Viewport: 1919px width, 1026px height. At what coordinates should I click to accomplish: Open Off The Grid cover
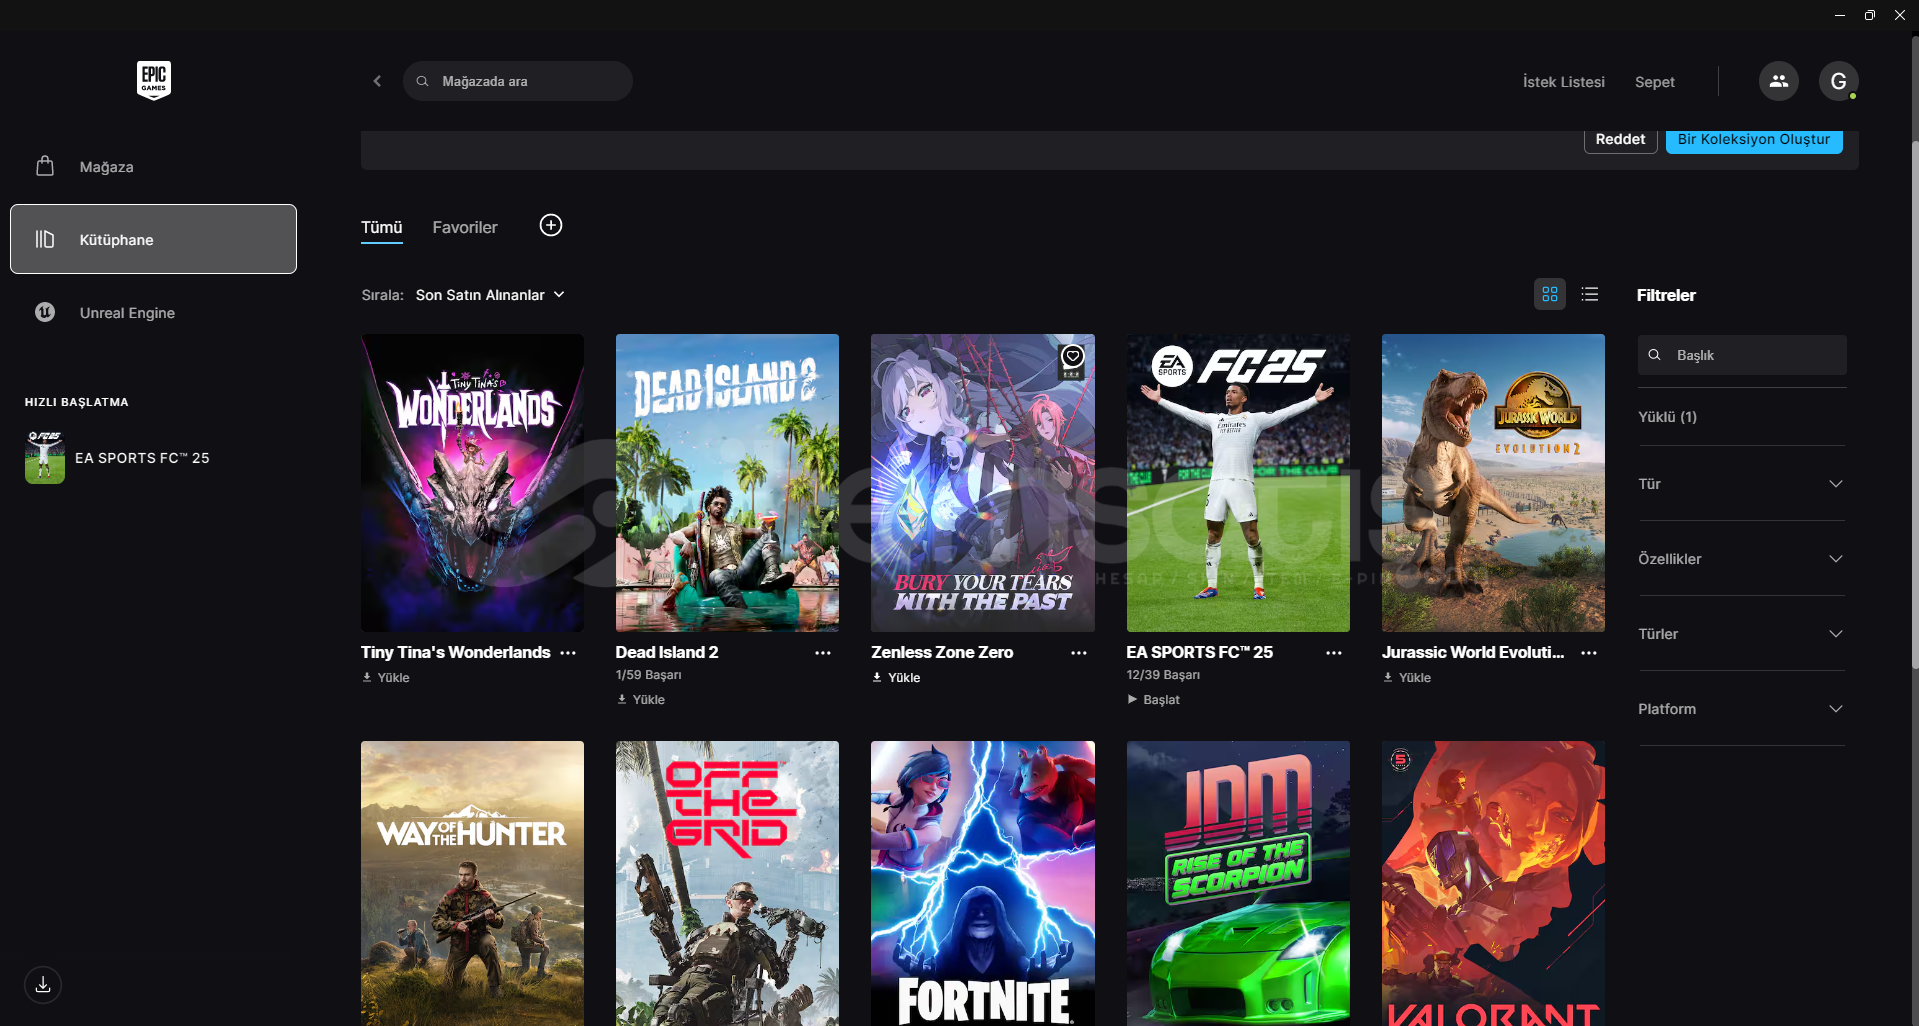(727, 883)
